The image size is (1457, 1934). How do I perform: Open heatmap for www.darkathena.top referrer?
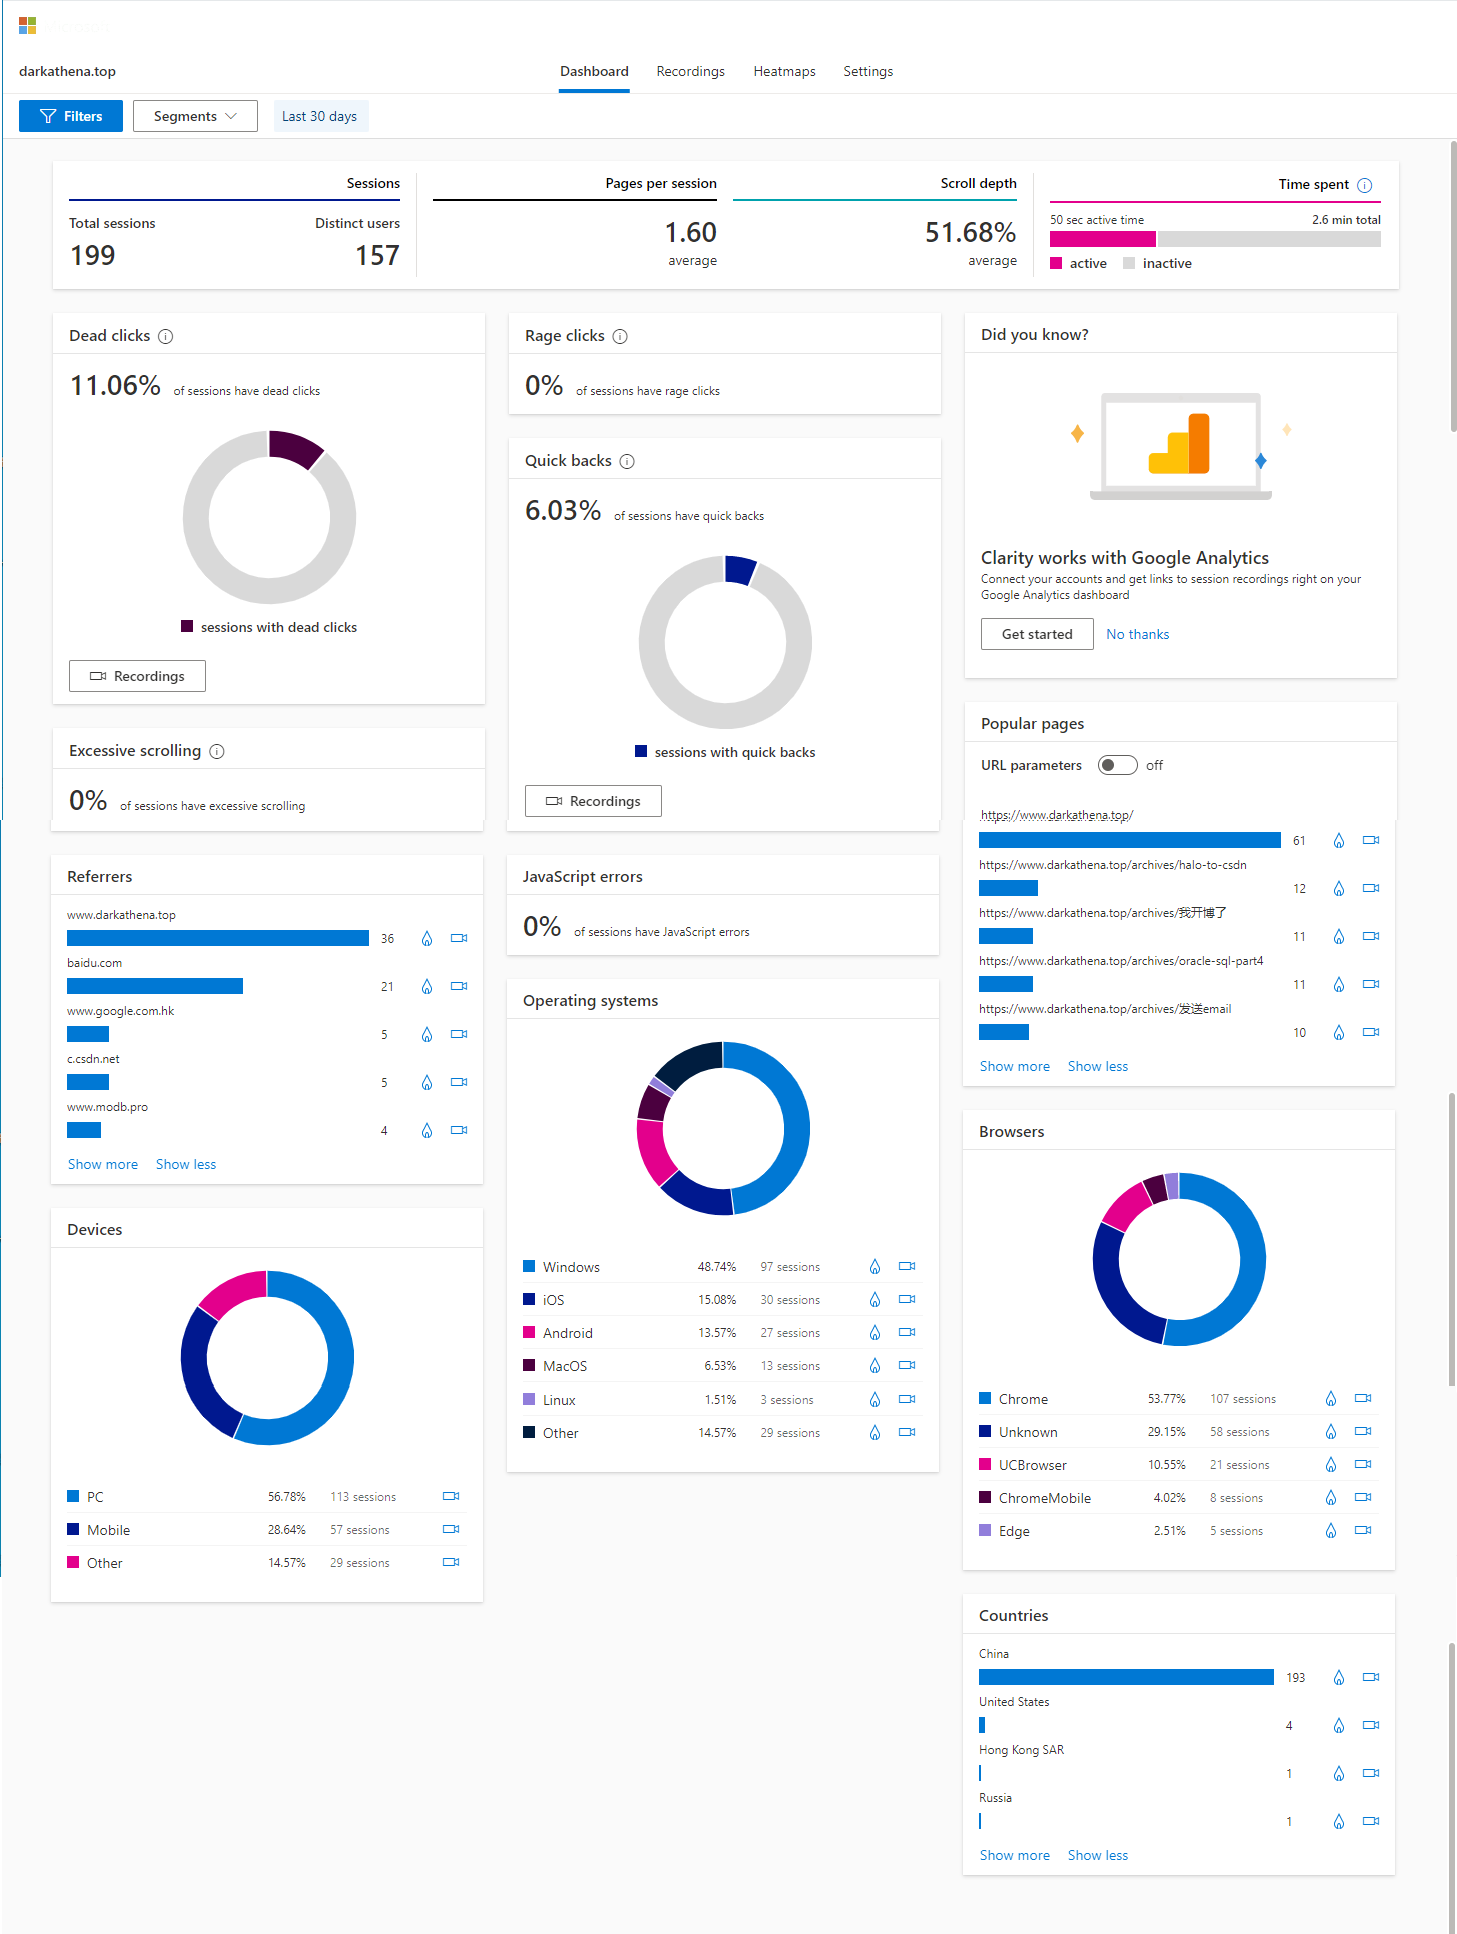[x=427, y=938]
